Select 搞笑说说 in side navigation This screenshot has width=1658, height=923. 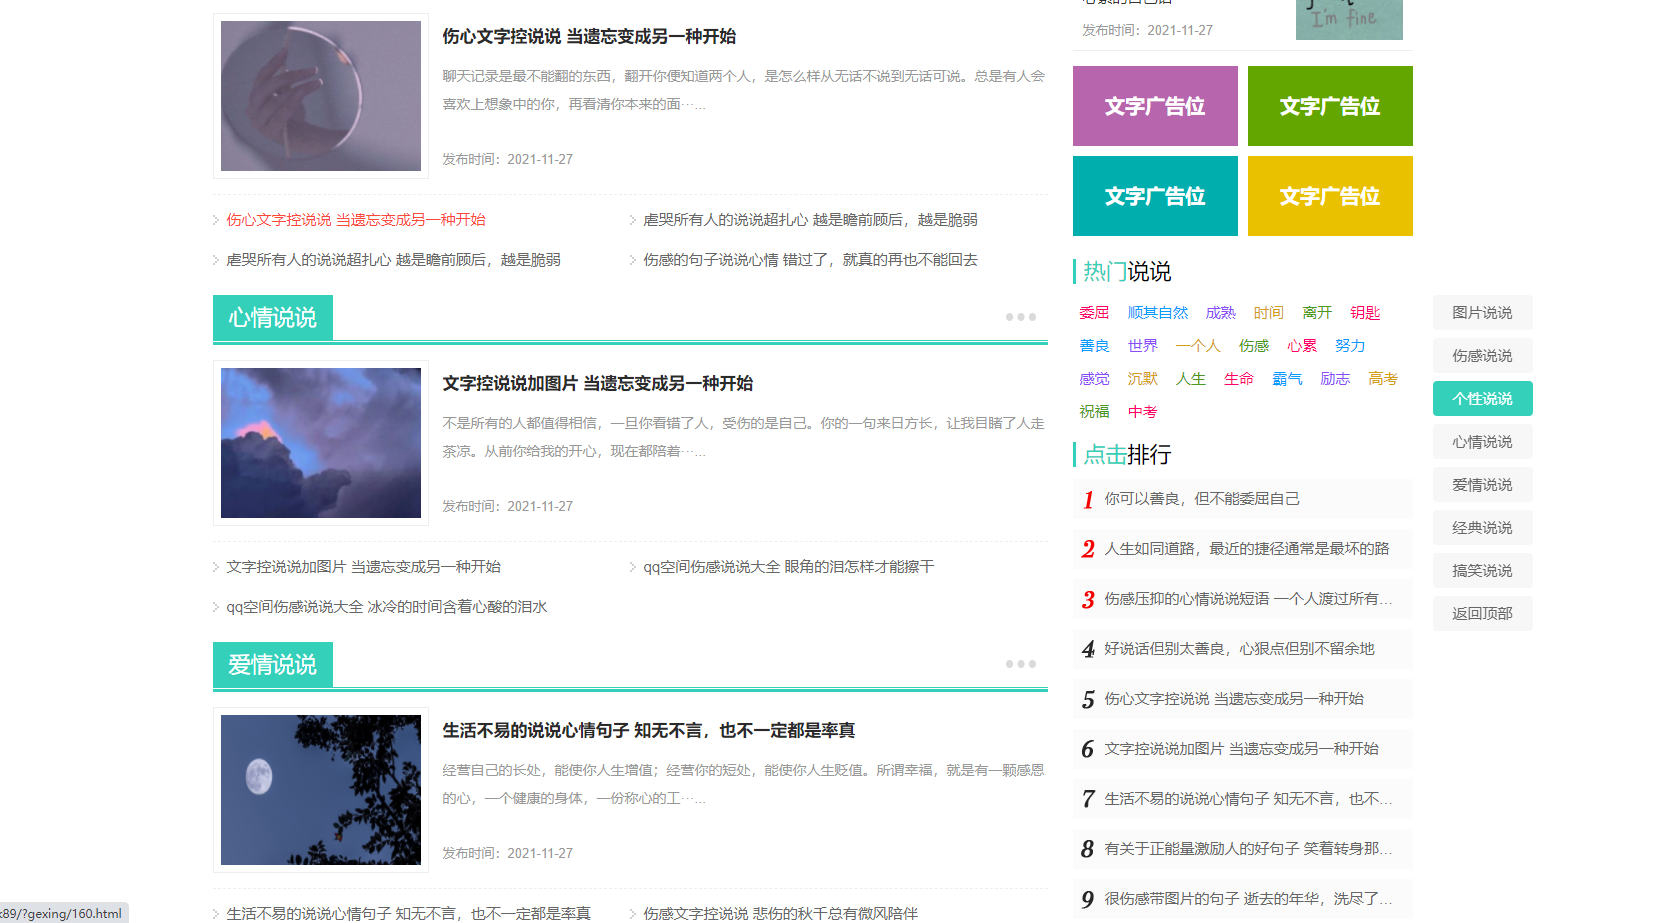tap(1483, 570)
